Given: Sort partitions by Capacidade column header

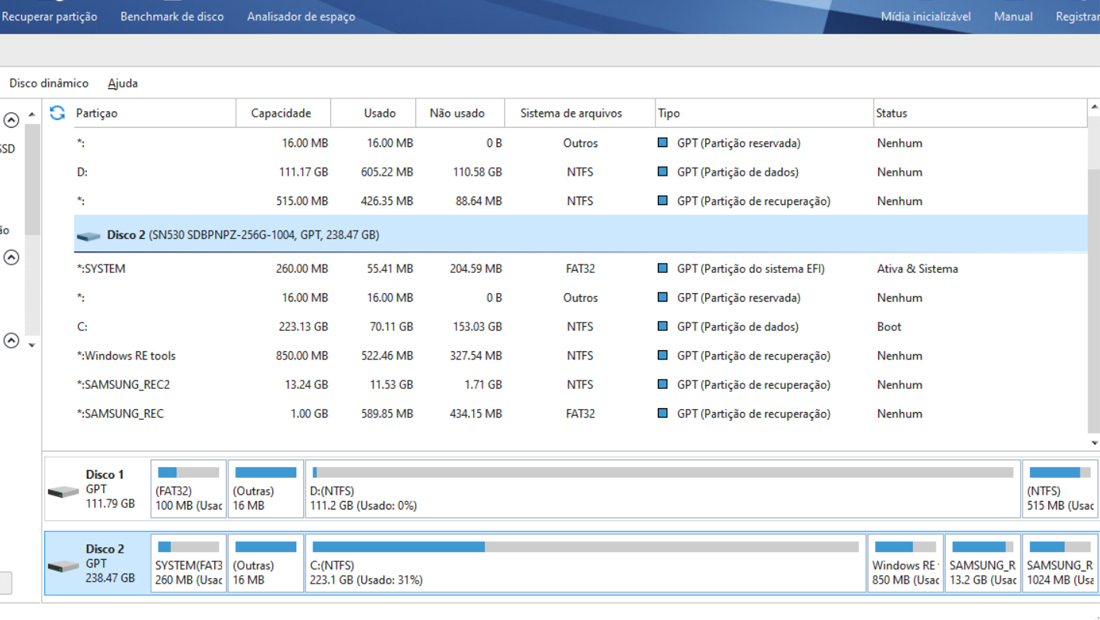Looking at the screenshot, I should tap(283, 113).
